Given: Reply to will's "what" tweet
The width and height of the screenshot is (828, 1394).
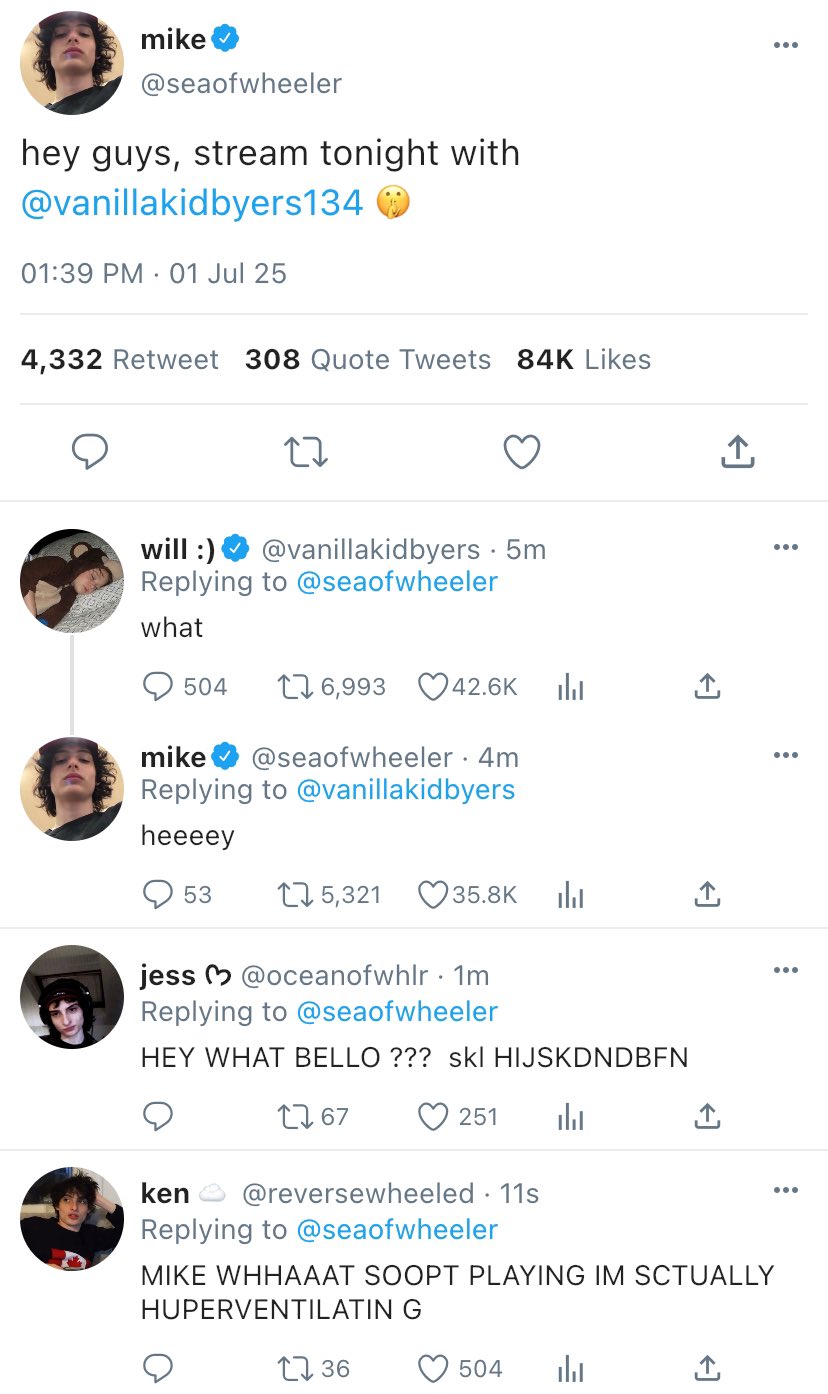Looking at the screenshot, I should 158,687.
